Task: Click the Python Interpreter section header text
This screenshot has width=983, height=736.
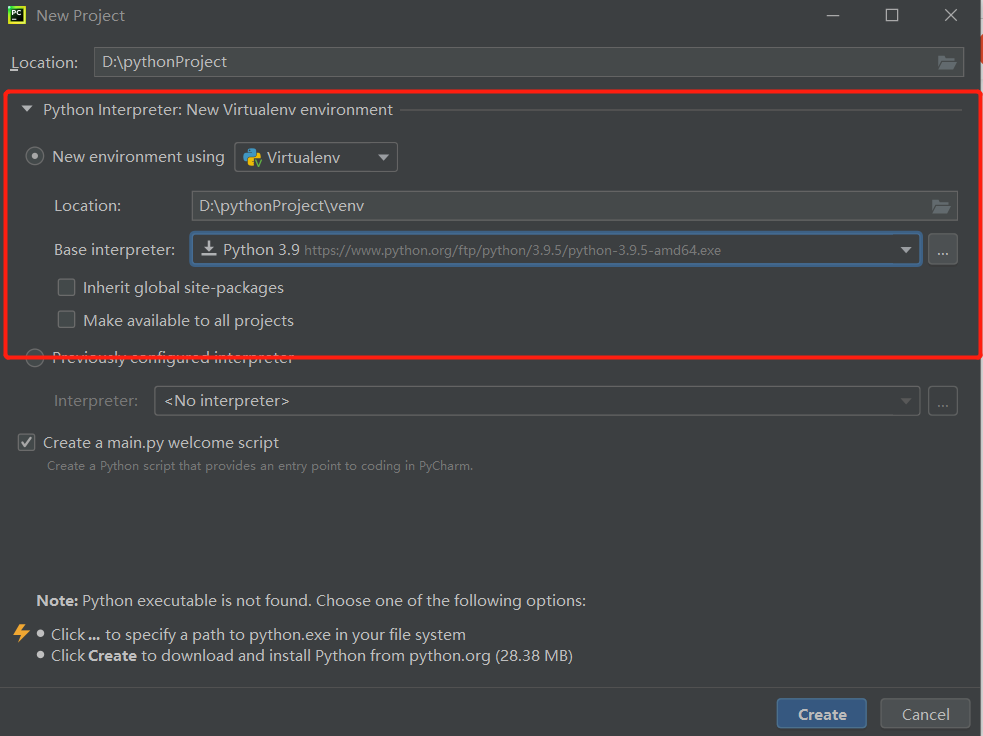Action: 218,110
